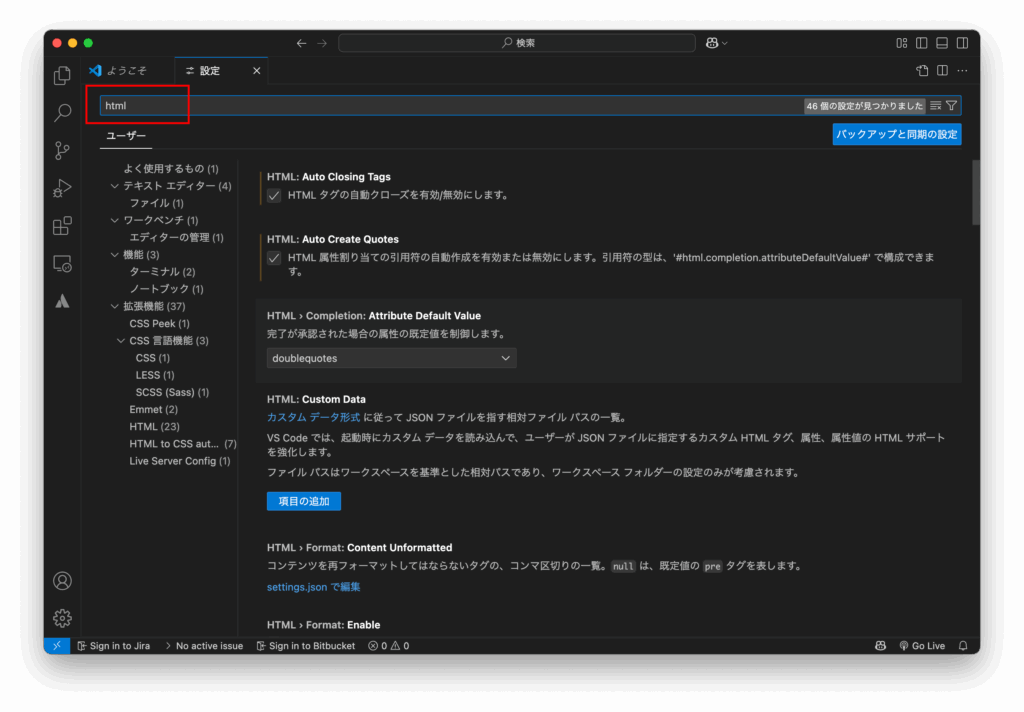Open the Search view in activity bar
Image resolution: width=1024 pixels, height=712 pixels.
pyautogui.click(x=62, y=113)
